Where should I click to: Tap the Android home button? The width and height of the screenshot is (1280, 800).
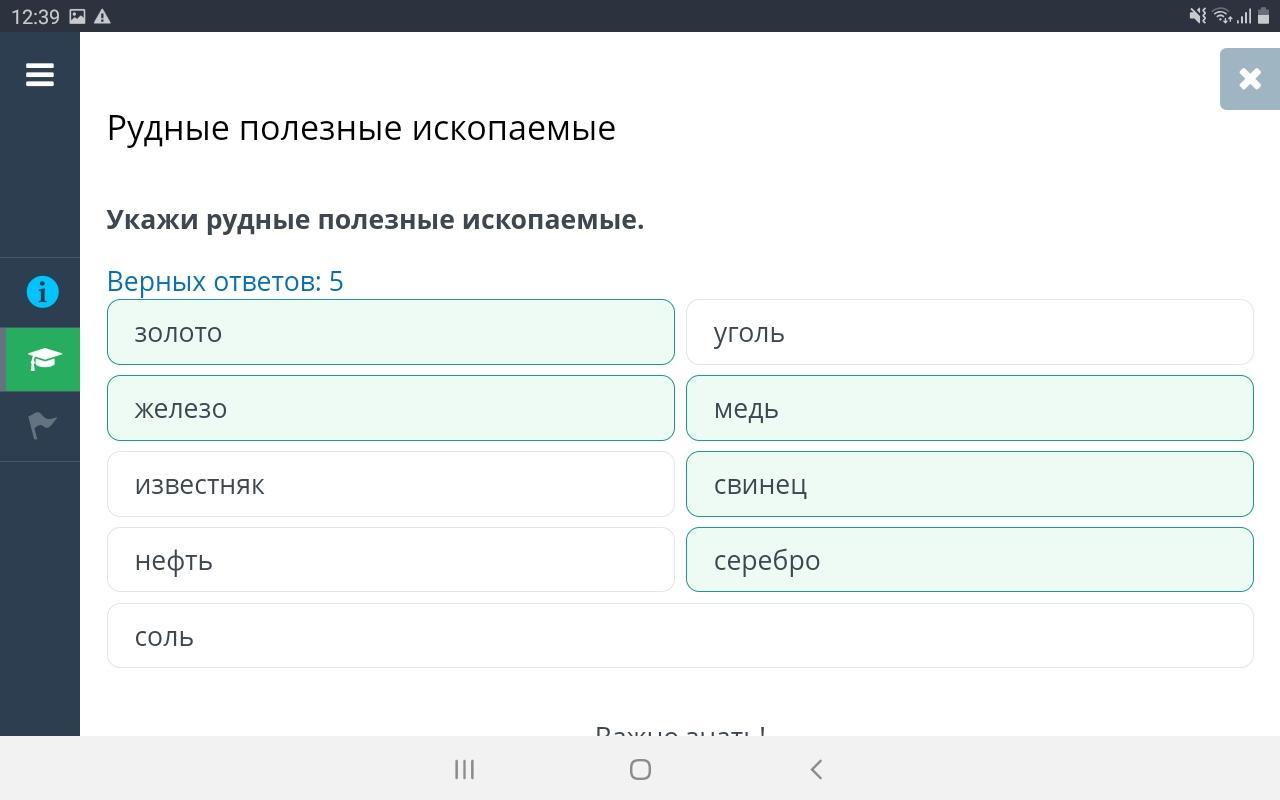640,769
